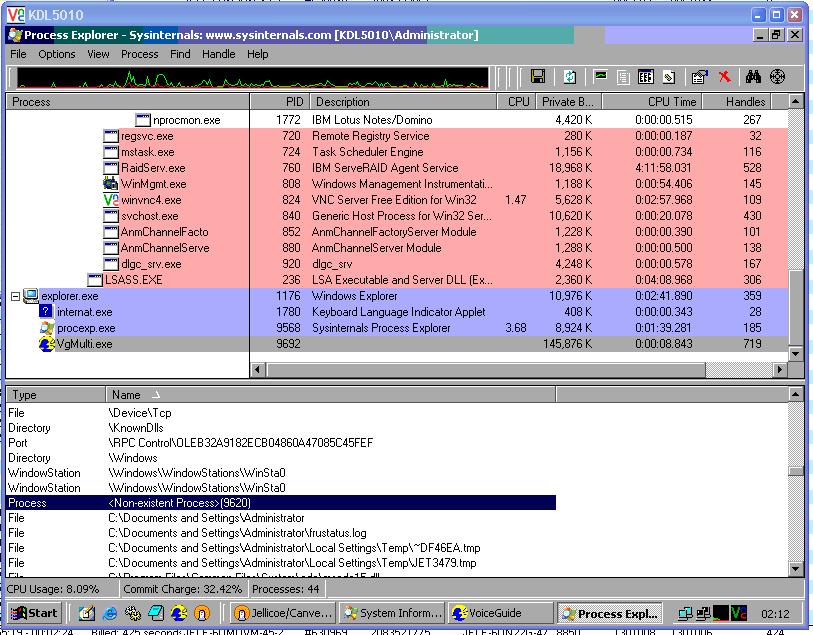Open process Properties toolbar icon
813x635 pixels.
click(699, 77)
